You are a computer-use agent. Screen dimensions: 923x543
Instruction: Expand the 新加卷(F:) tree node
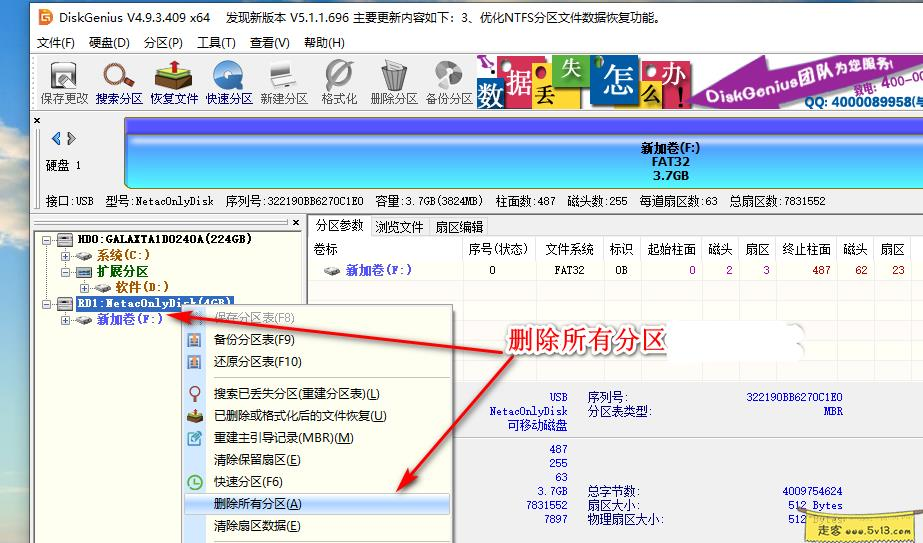coord(65,320)
